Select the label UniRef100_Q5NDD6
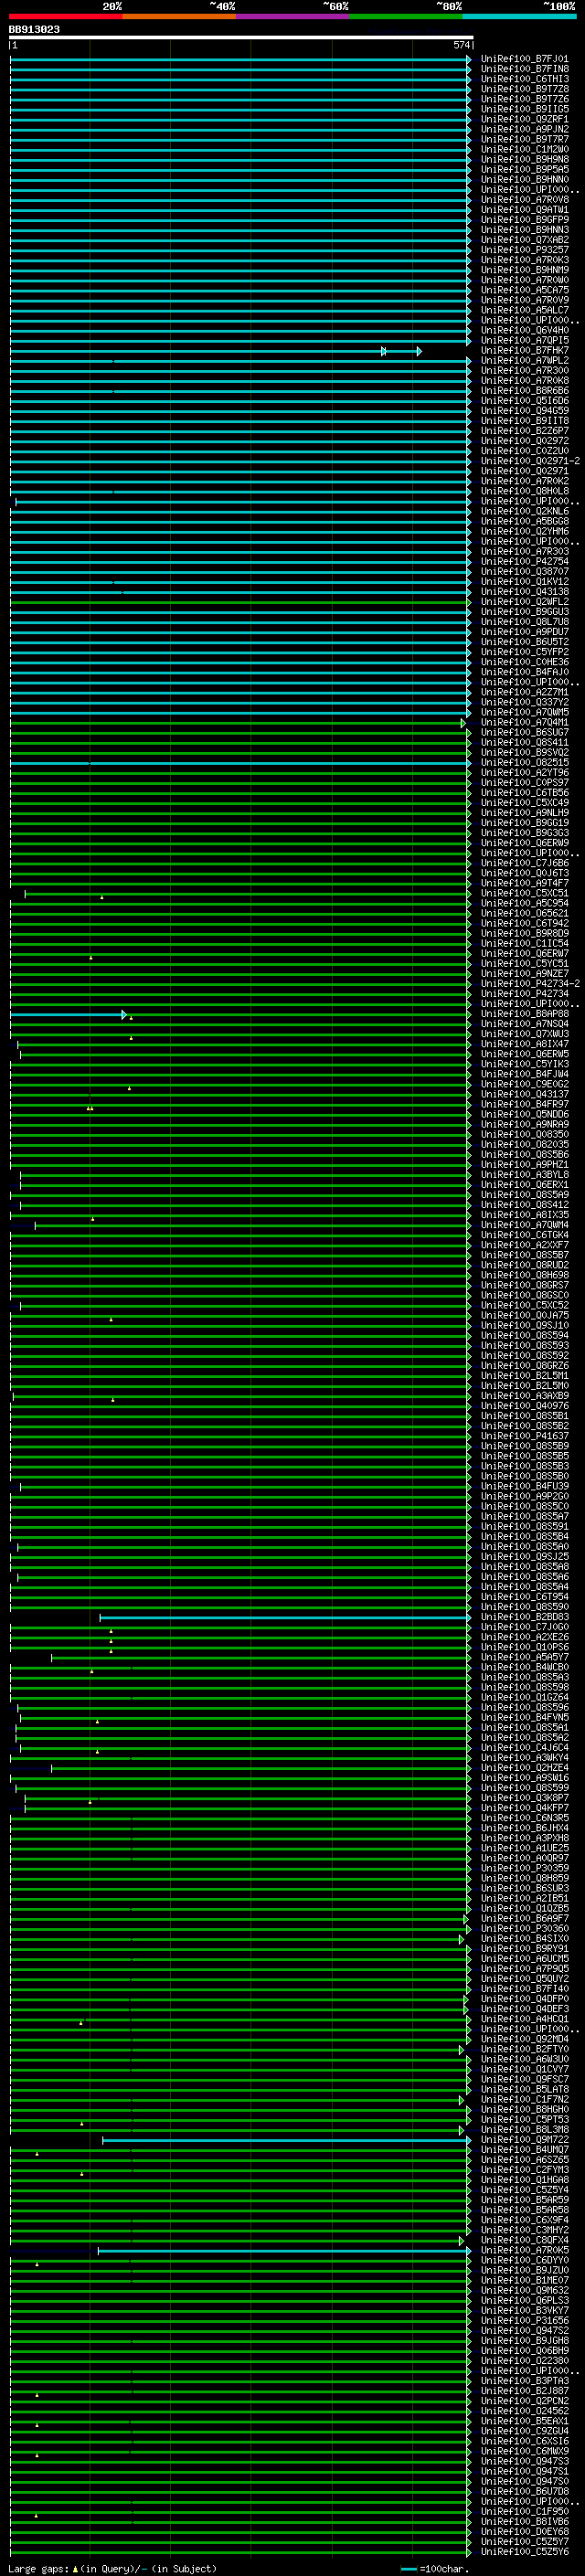This screenshot has height=2576, width=585. click(524, 1114)
